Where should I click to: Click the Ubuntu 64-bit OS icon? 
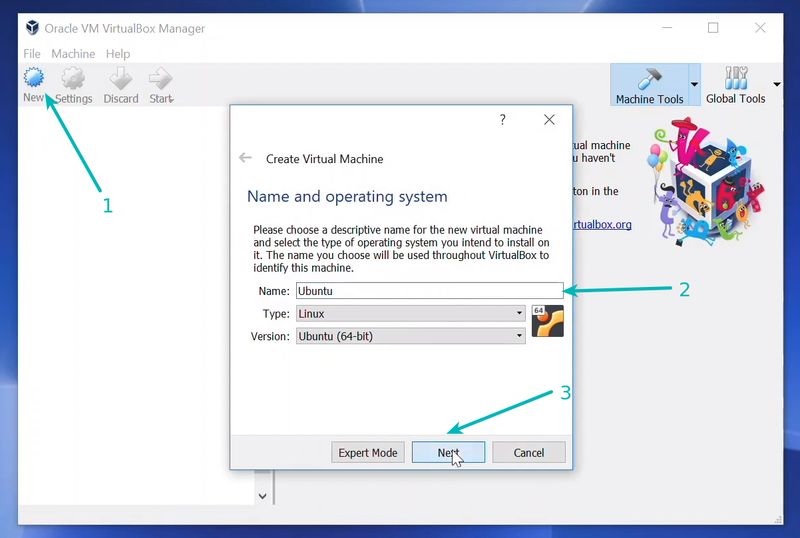point(547,321)
